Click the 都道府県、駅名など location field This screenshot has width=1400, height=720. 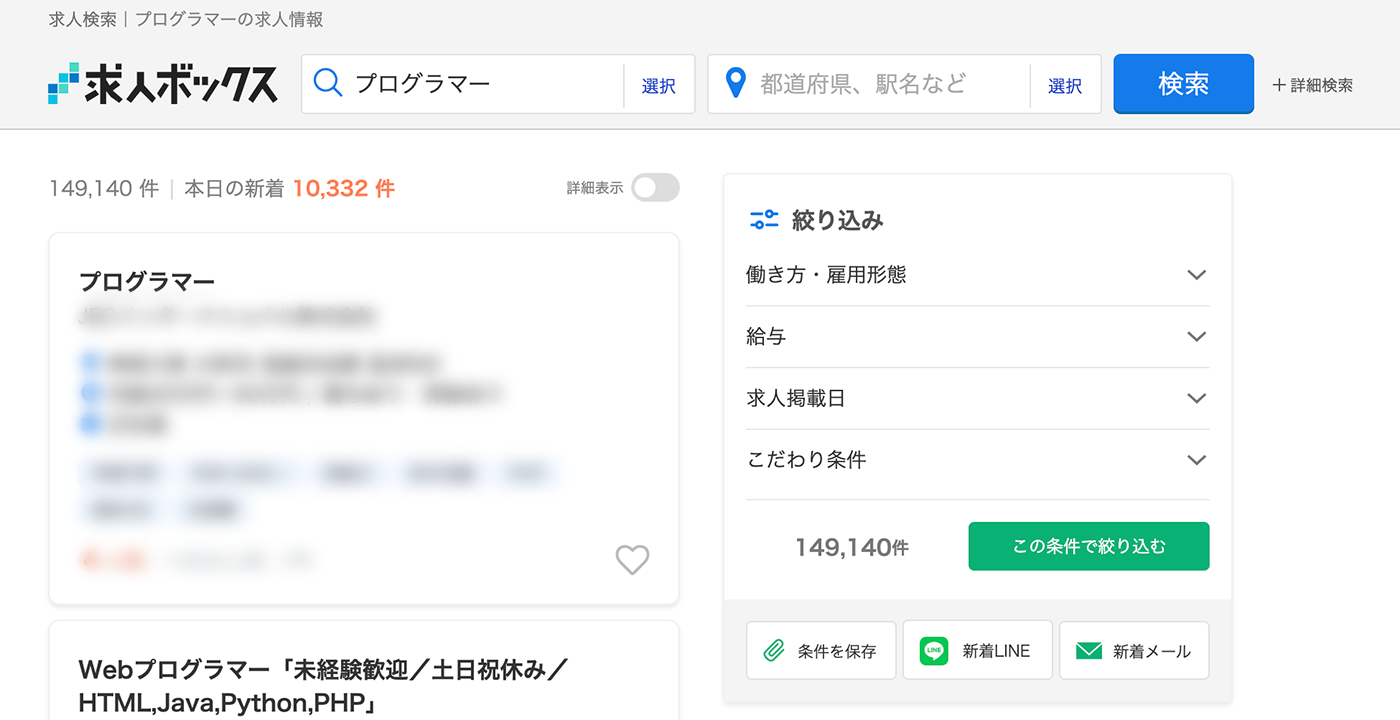tap(868, 84)
